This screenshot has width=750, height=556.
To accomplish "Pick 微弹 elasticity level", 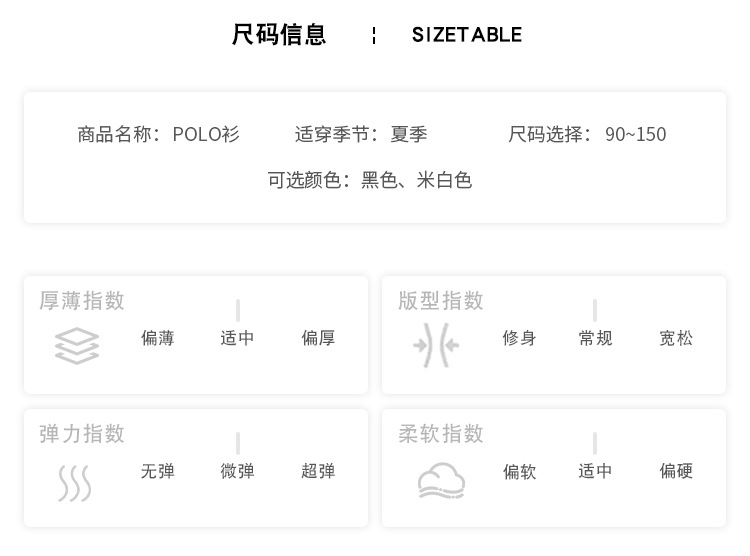I will click(x=237, y=471).
